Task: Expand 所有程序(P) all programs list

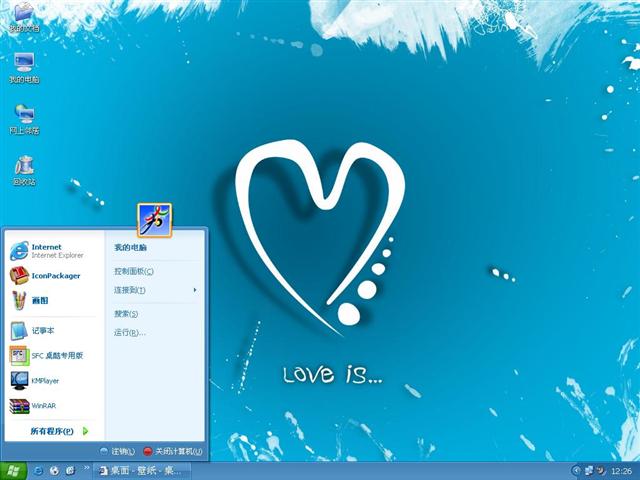Action: [x=59, y=431]
